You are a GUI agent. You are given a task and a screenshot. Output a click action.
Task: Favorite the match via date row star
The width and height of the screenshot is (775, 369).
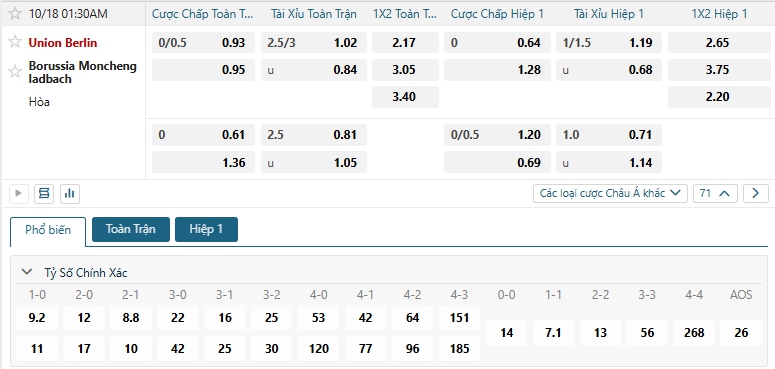15,13
